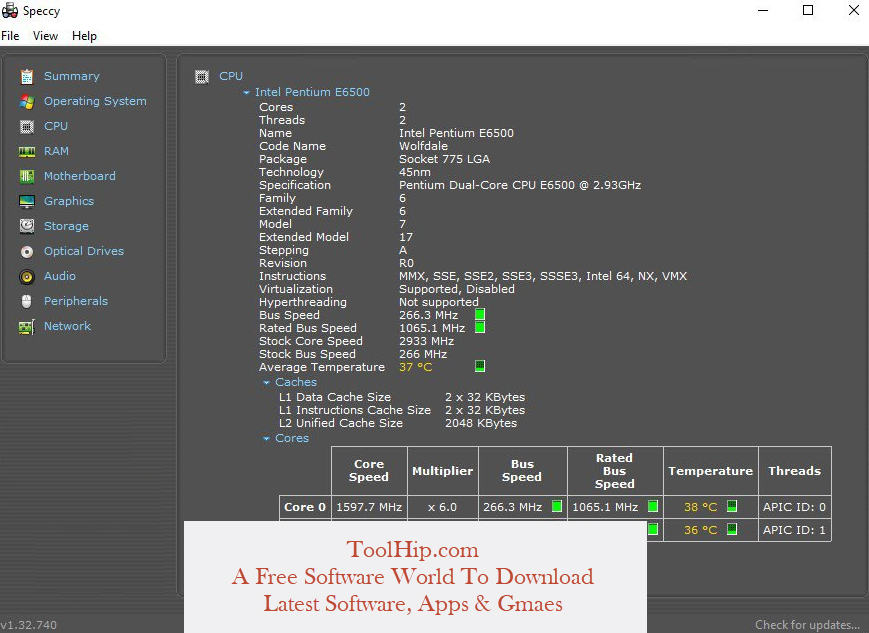Click the Check for updates link
The width and height of the screenshot is (869, 633).
[807, 625]
